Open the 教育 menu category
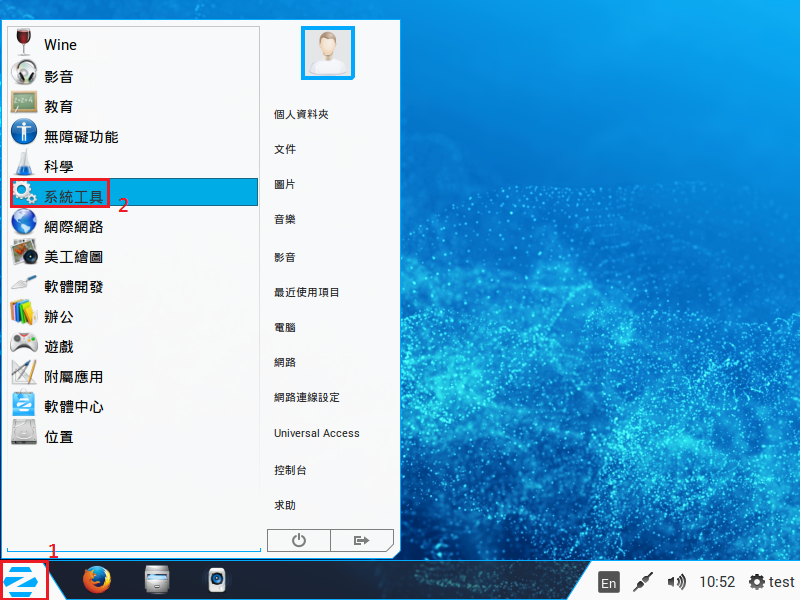800x600 pixels. [134, 106]
